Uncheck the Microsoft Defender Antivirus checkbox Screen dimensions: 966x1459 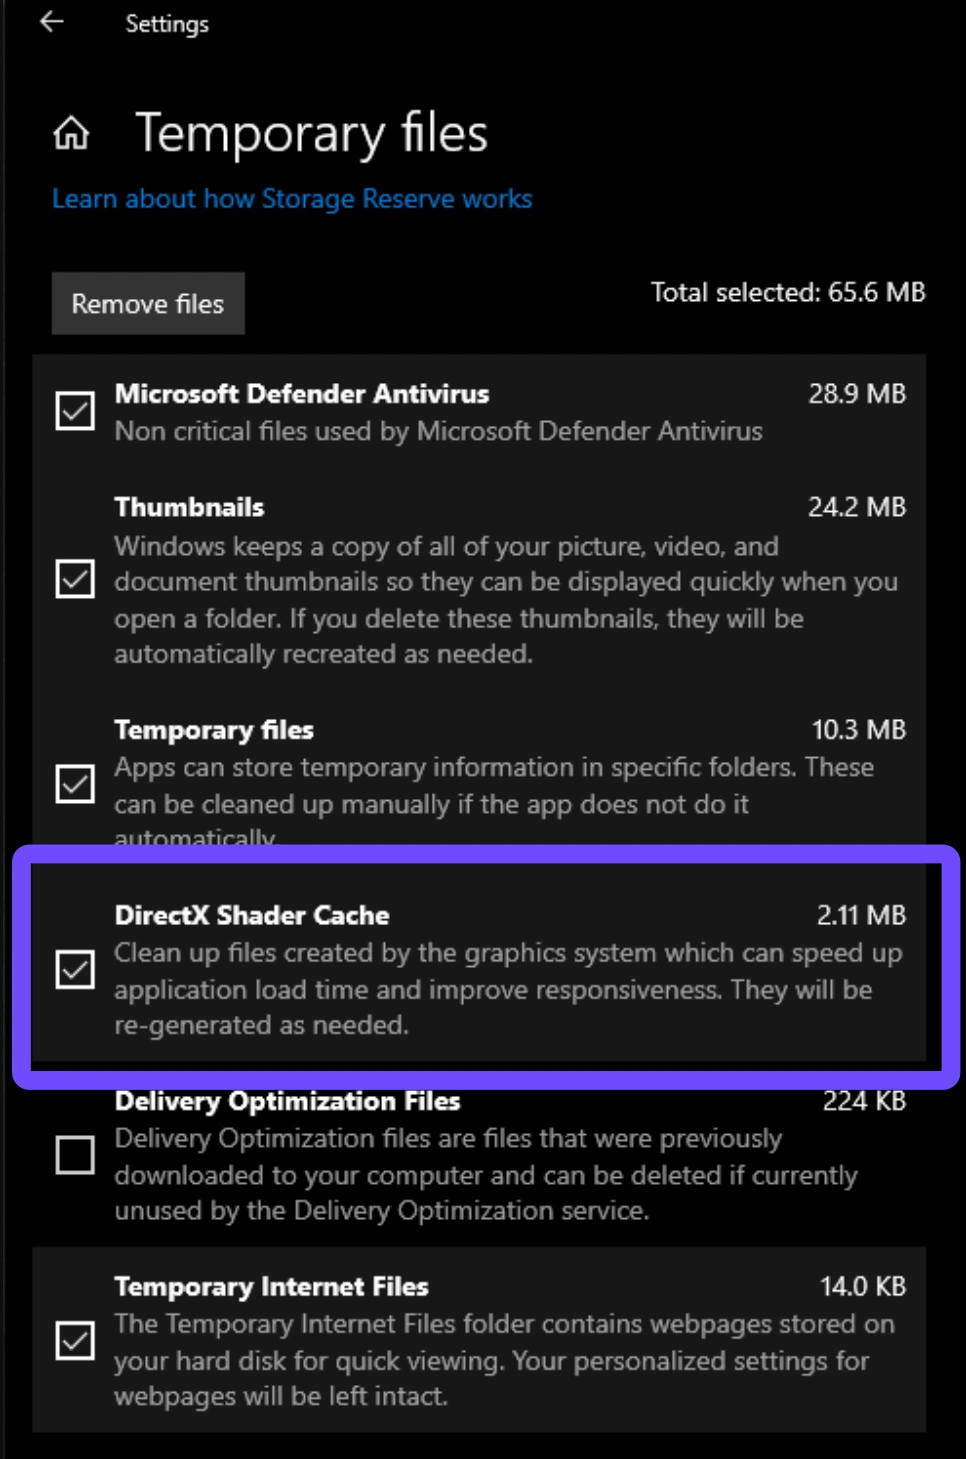(x=75, y=411)
